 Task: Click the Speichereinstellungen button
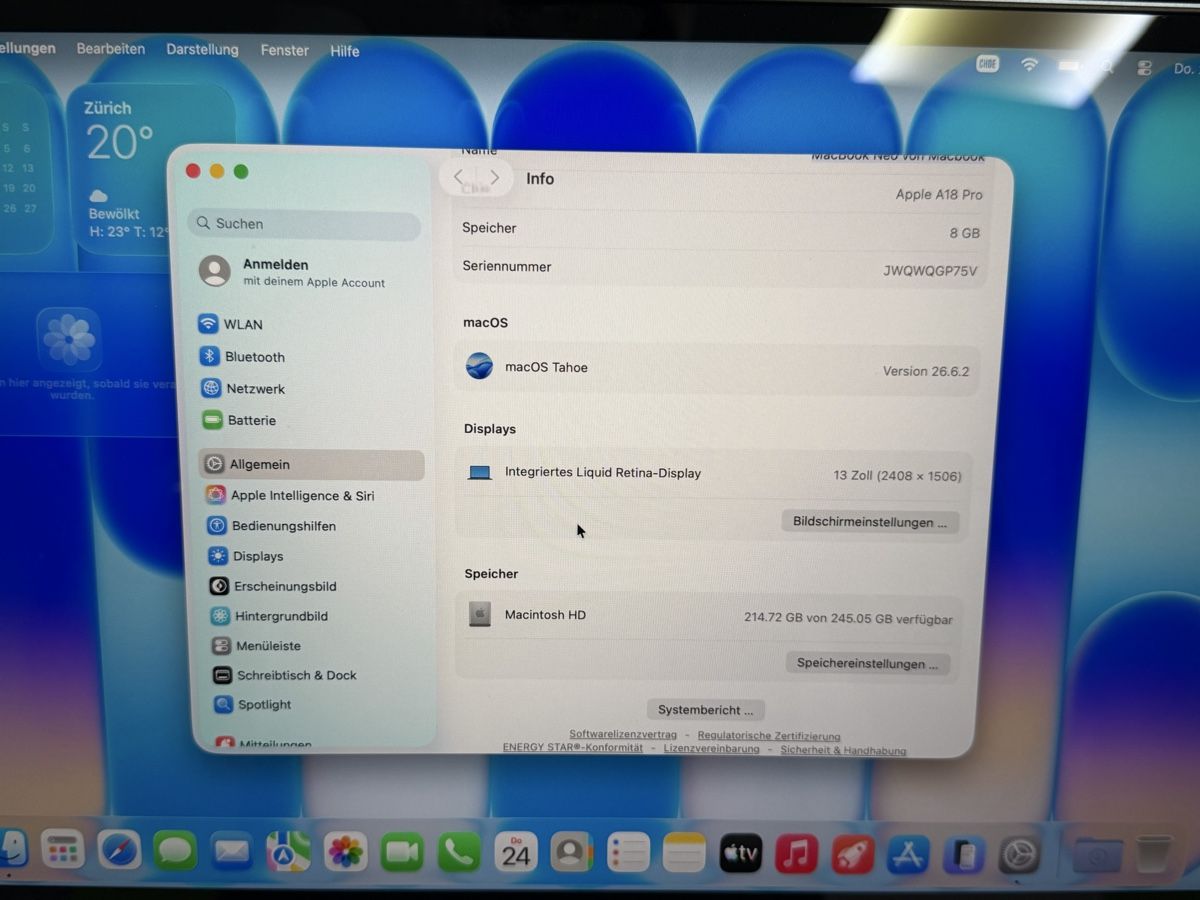(x=867, y=663)
